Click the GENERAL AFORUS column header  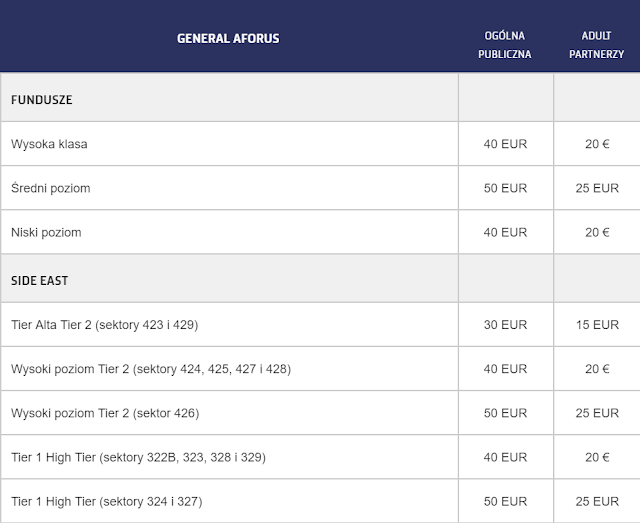[x=228, y=39]
